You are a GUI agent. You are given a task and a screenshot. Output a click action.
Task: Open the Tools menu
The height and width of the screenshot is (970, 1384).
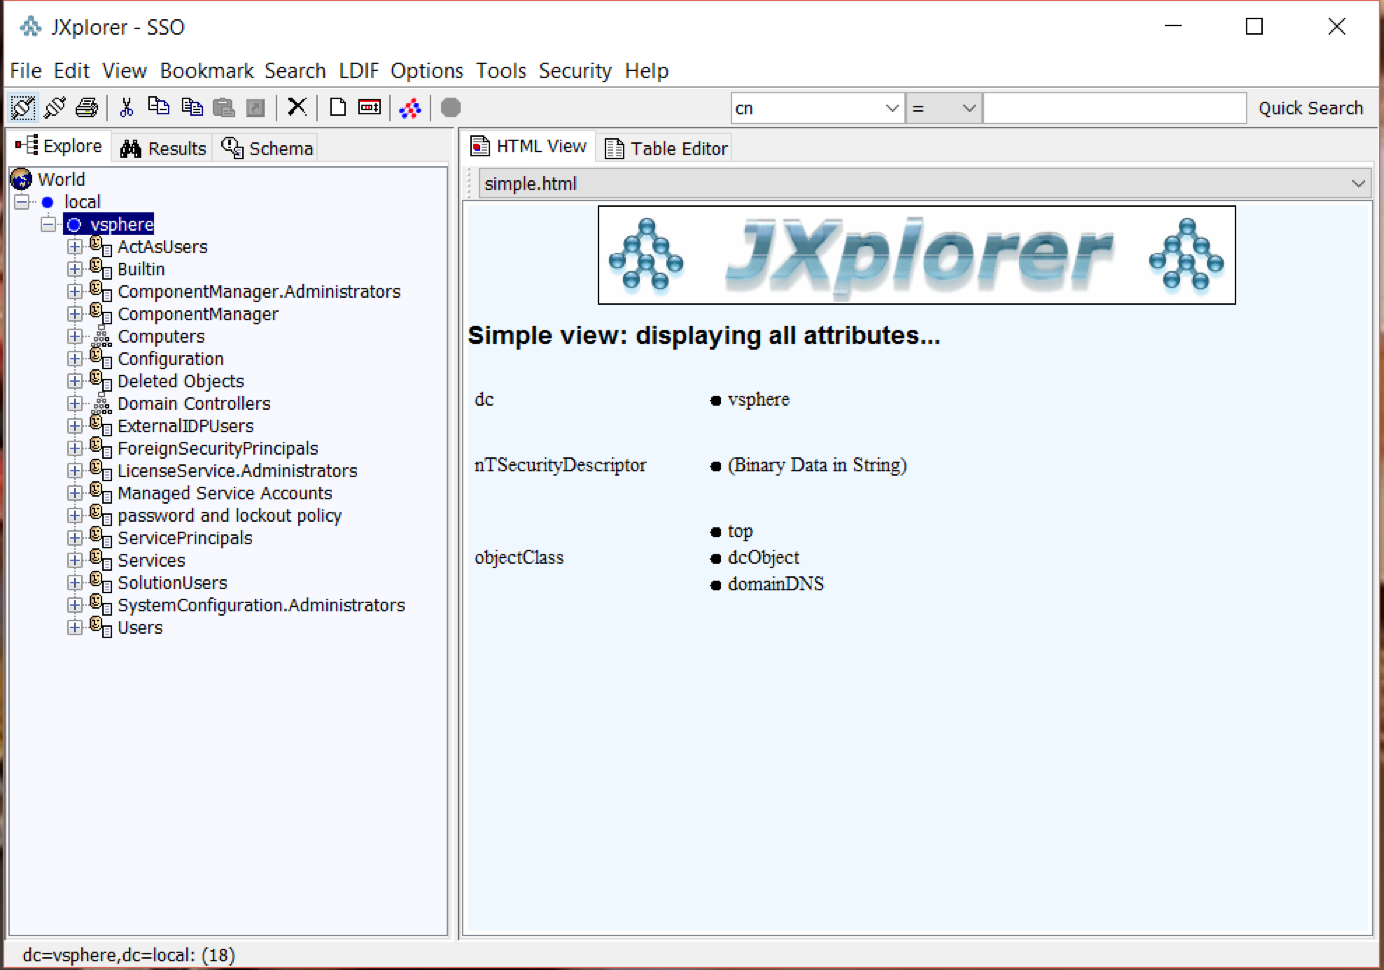point(501,71)
